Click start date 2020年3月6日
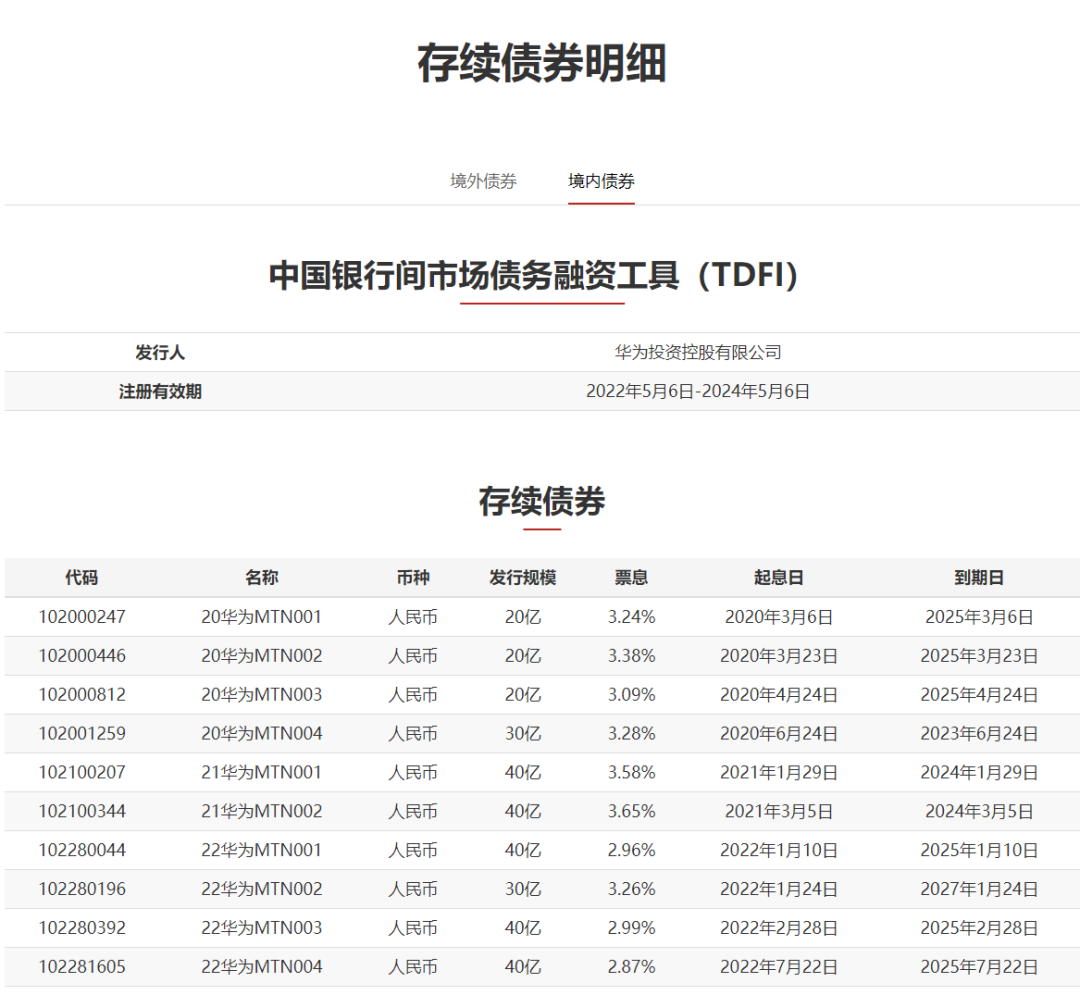 click(x=779, y=617)
